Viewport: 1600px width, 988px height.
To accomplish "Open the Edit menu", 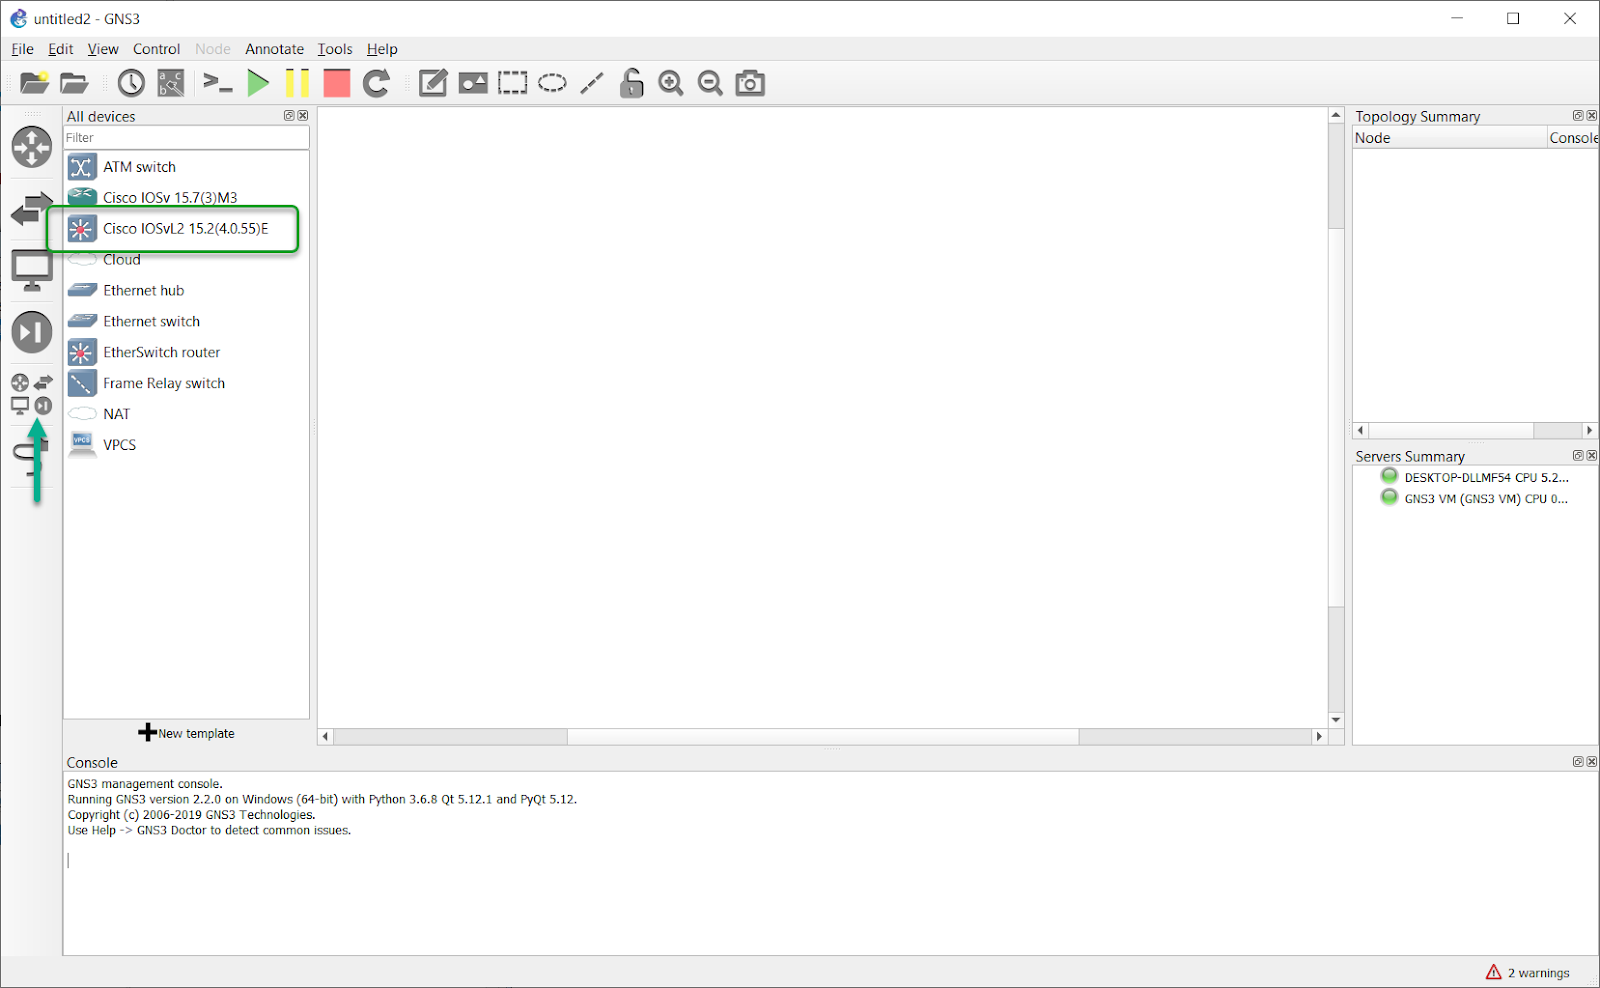I will (61, 49).
